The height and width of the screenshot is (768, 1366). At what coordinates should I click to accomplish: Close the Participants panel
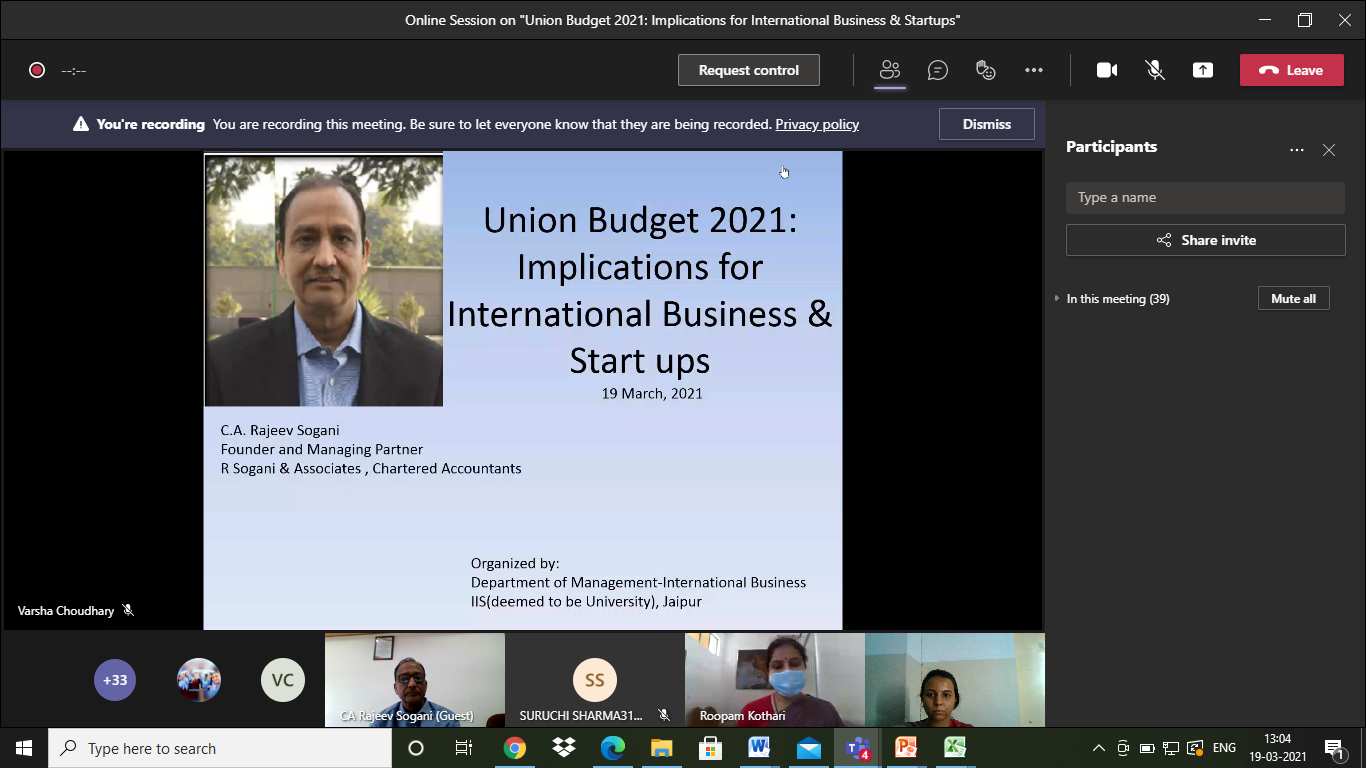click(1328, 150)
